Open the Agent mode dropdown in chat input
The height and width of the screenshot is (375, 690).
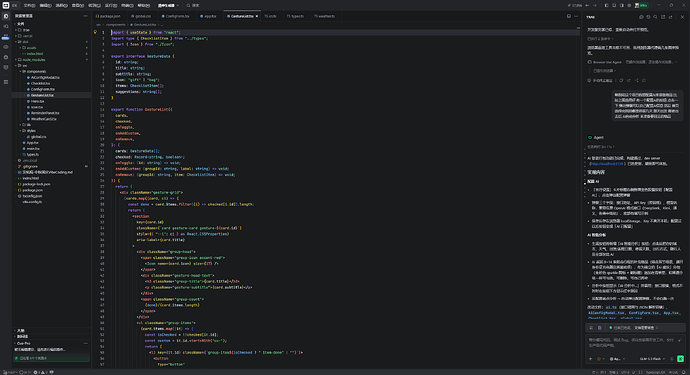tap(616, 359)
